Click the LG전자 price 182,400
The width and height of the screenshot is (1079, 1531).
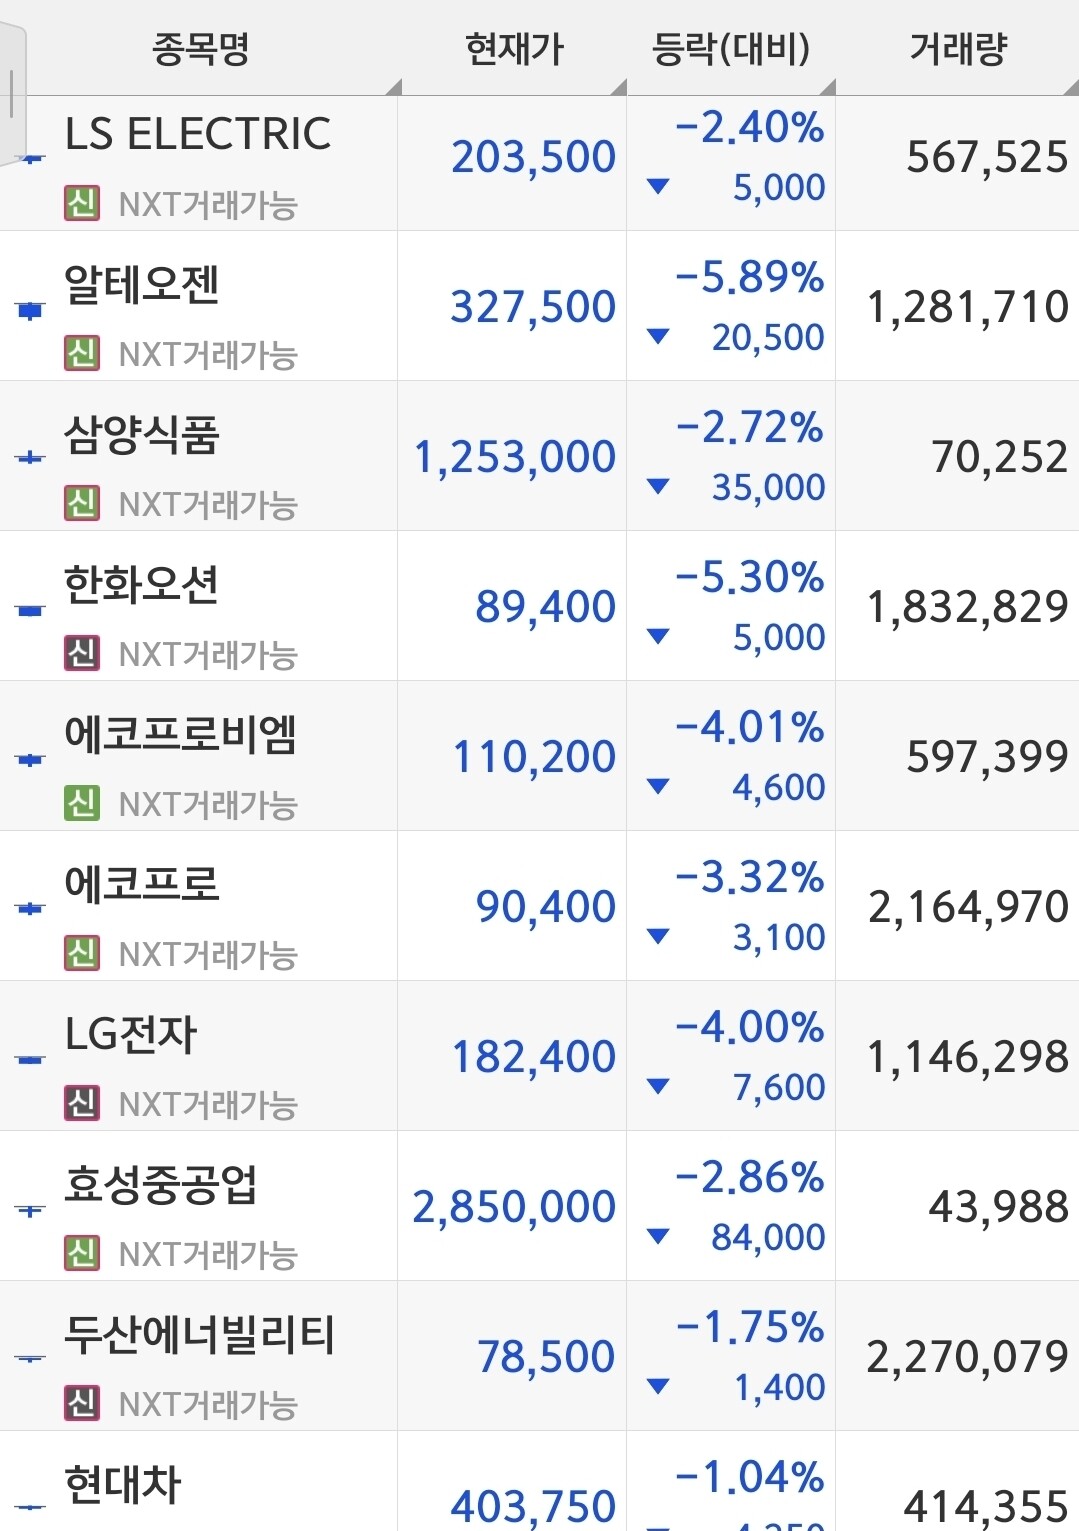tap(533, 1057)
